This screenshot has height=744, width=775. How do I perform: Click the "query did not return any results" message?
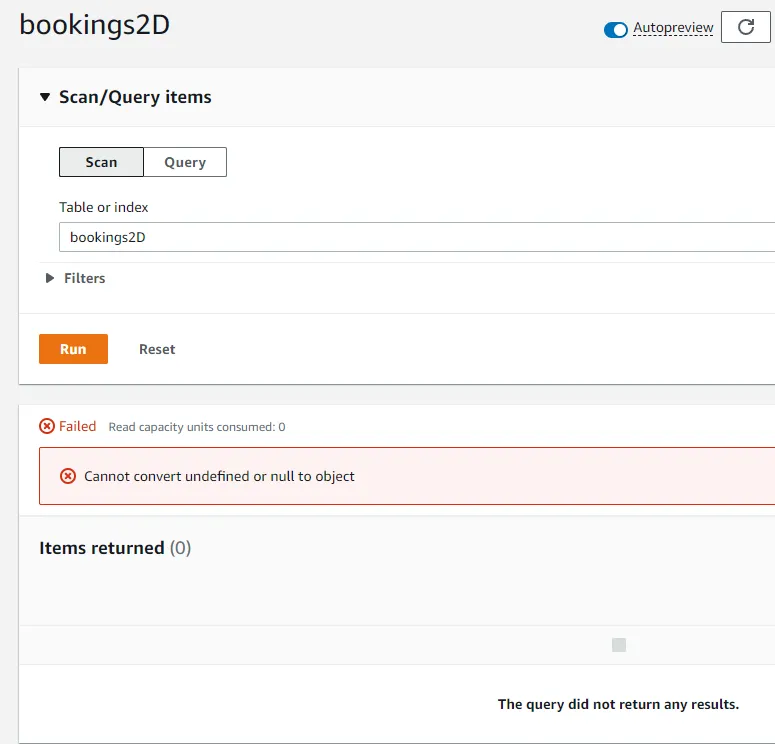[x=618, y=704]
